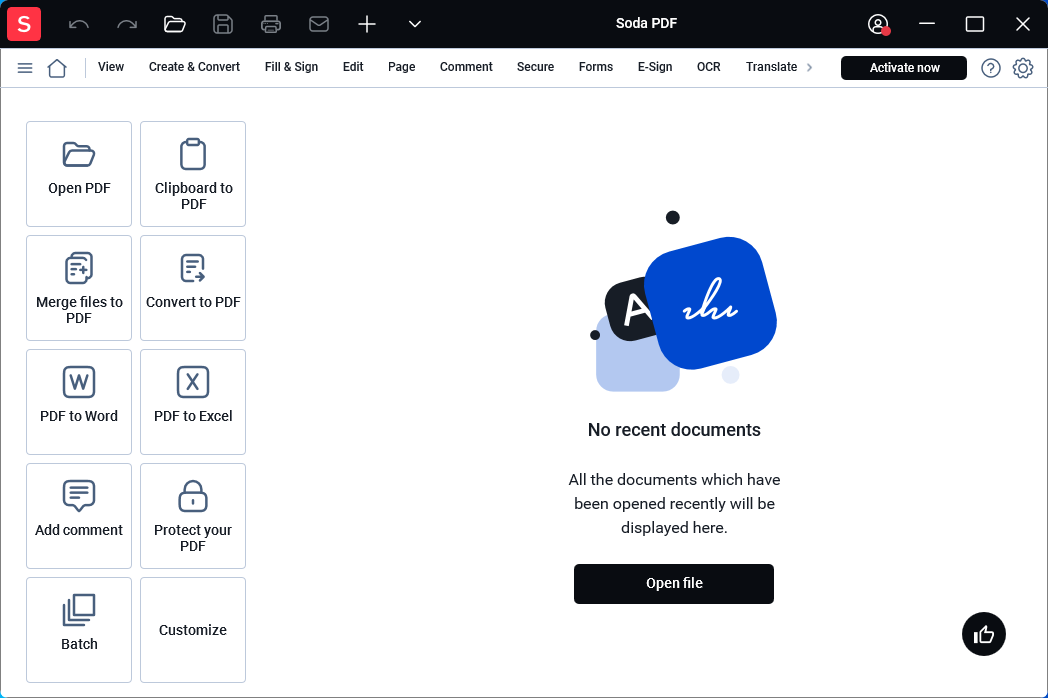
Task: Switch to the OCR tab
Action: pos(708,67)
